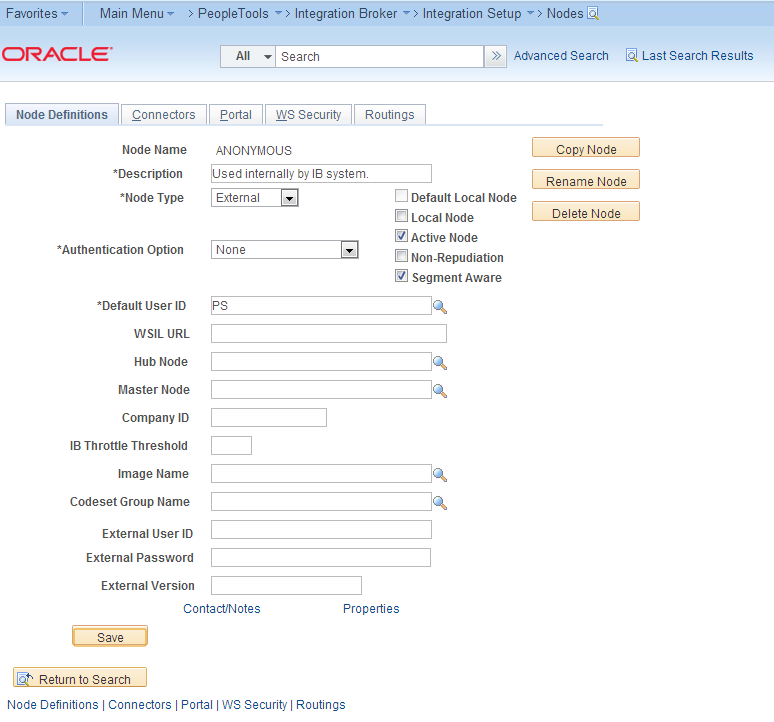Switch to the Node Definitions tab
The height and width of the screenshot is (722, 774).
coord(62,114)
